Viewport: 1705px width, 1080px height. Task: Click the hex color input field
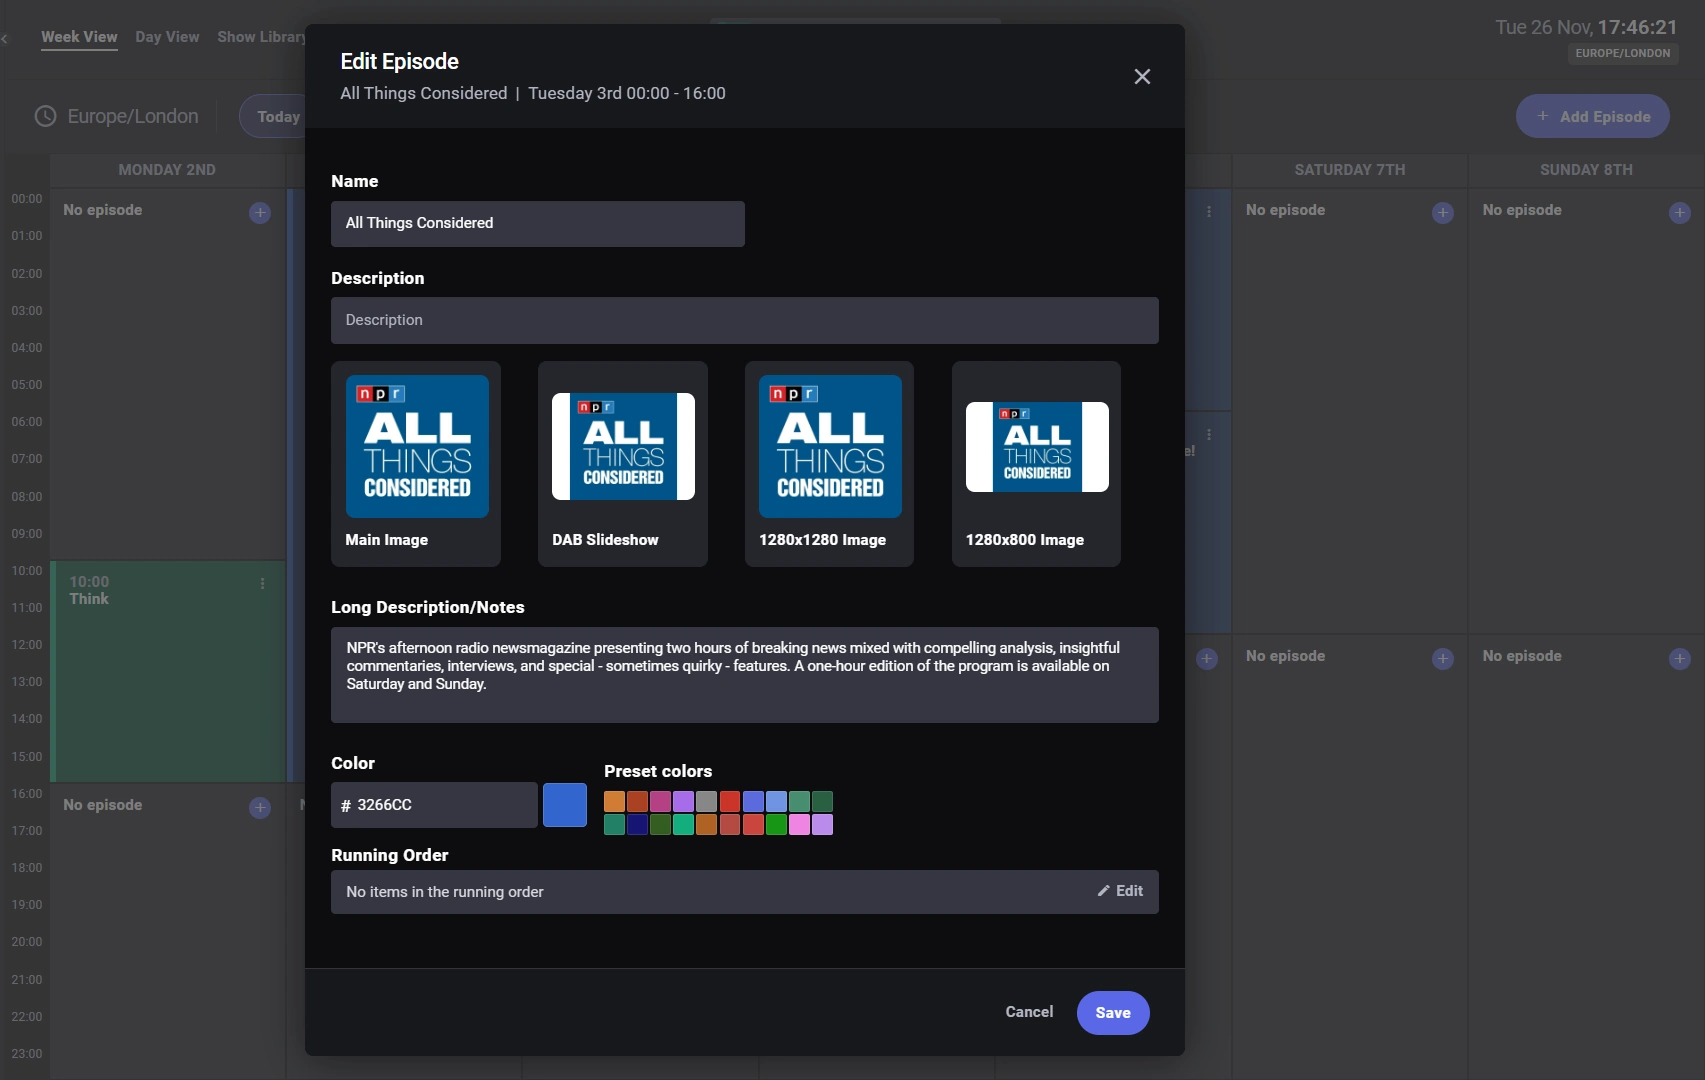pyautogui.click(x=434, y=805)
